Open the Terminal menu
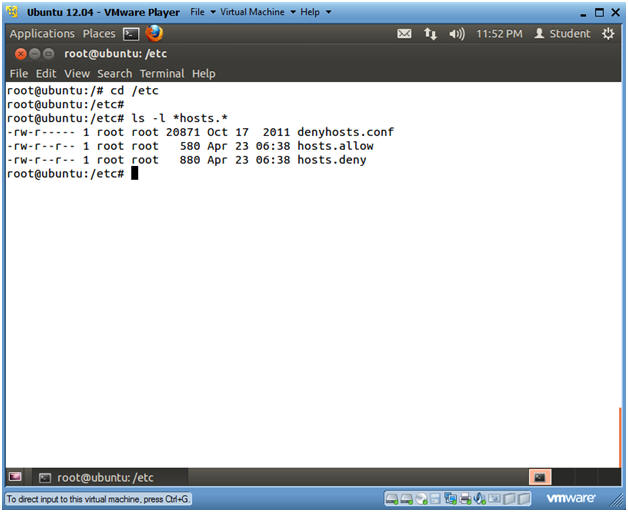The width and height of the screenshot is (628, 512). (162, 74)
